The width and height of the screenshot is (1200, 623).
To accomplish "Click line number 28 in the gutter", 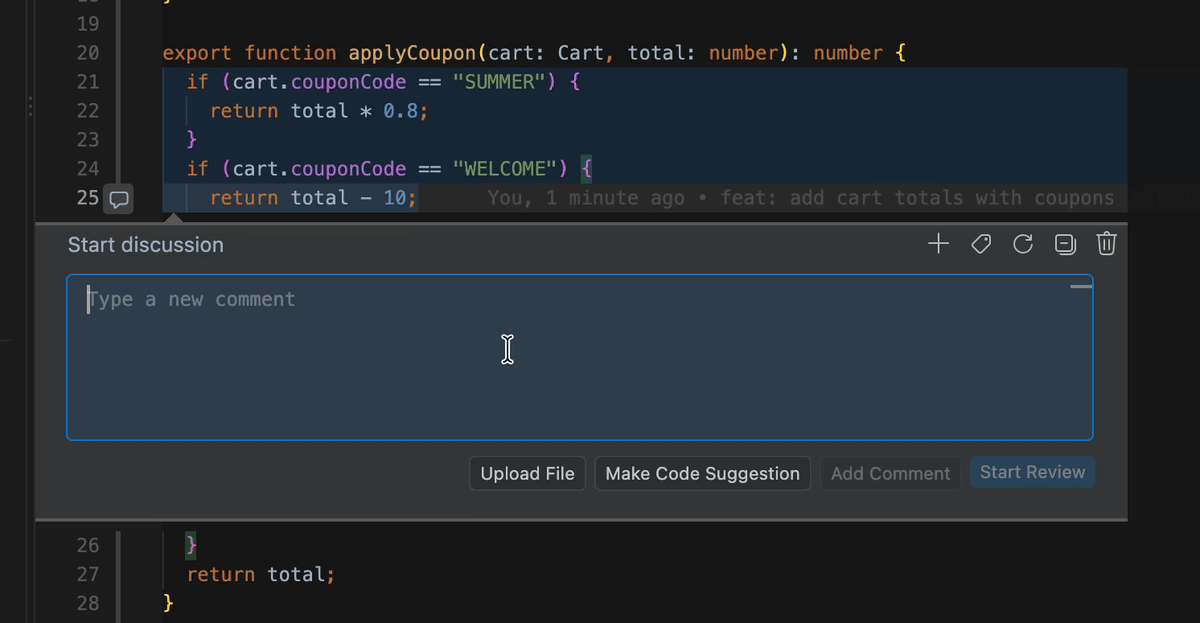I will 88,604.
